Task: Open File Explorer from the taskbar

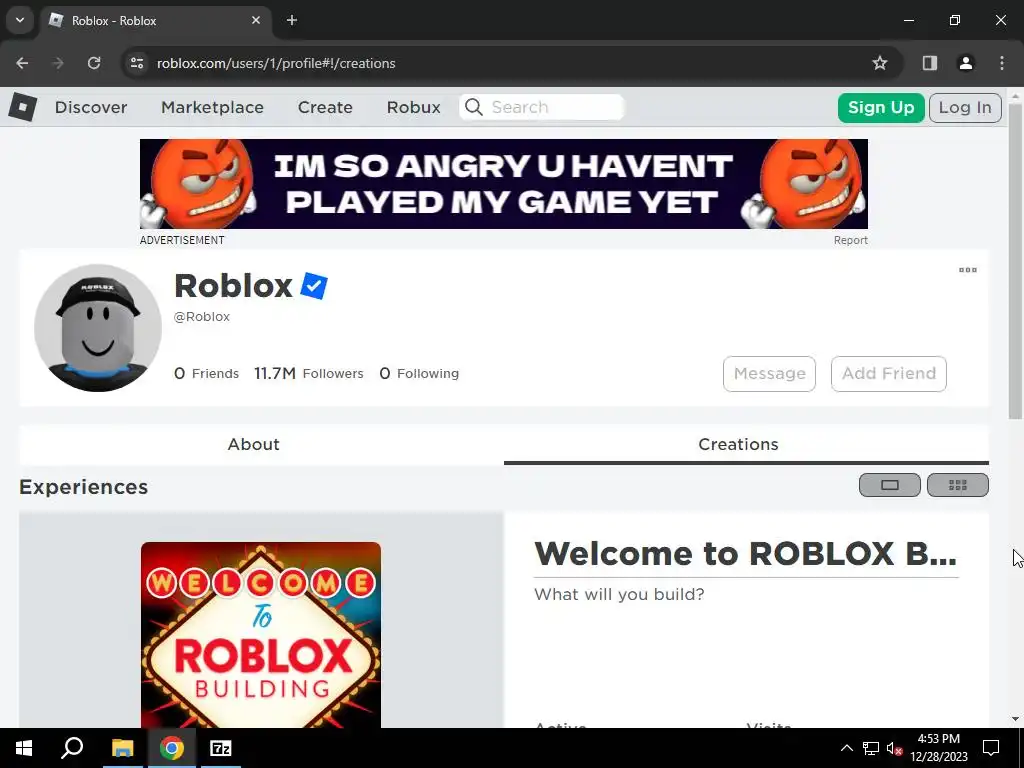Action: pos(122,748)
